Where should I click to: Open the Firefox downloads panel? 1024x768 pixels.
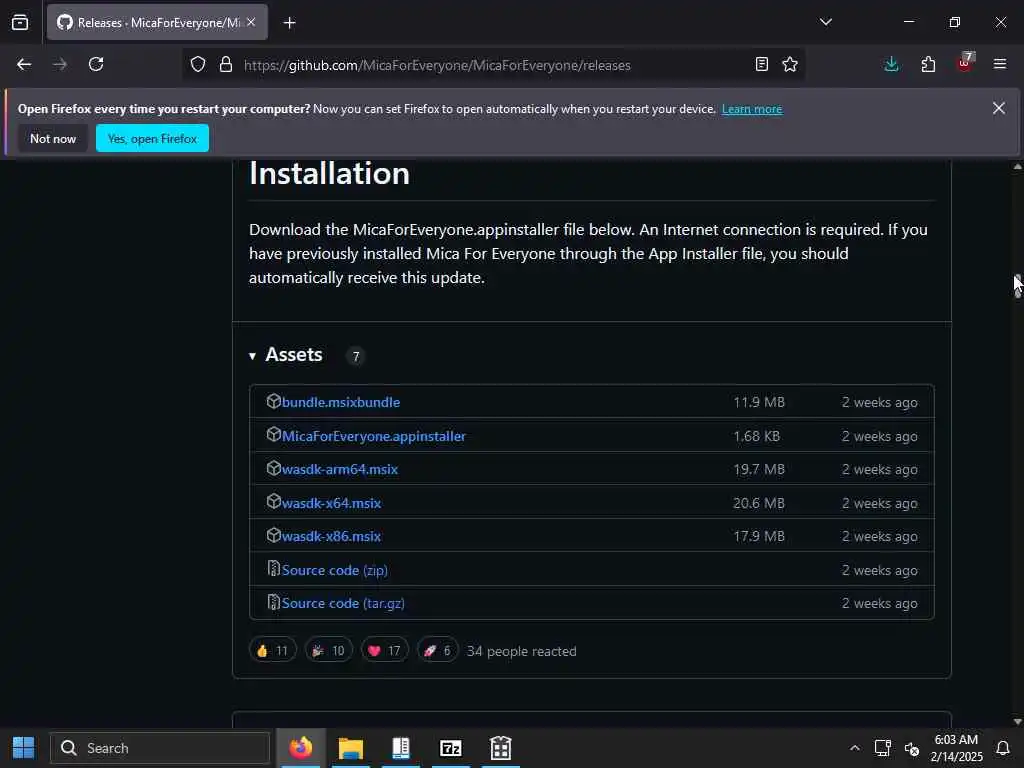click(x=891, y=64)
